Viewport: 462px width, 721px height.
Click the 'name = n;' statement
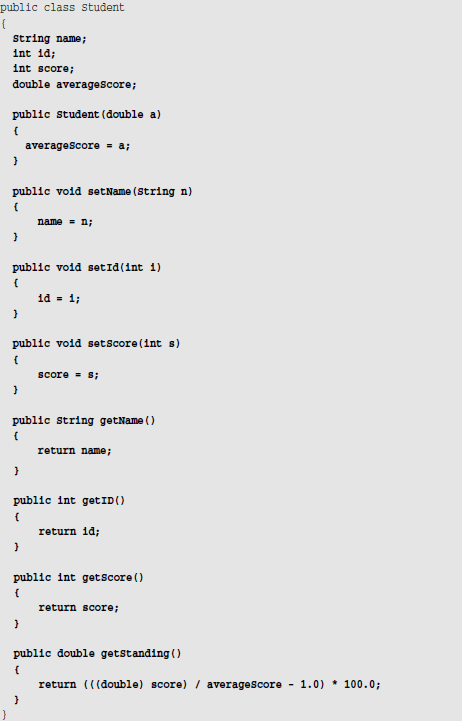pyautogui.click(x=65, y=222)
